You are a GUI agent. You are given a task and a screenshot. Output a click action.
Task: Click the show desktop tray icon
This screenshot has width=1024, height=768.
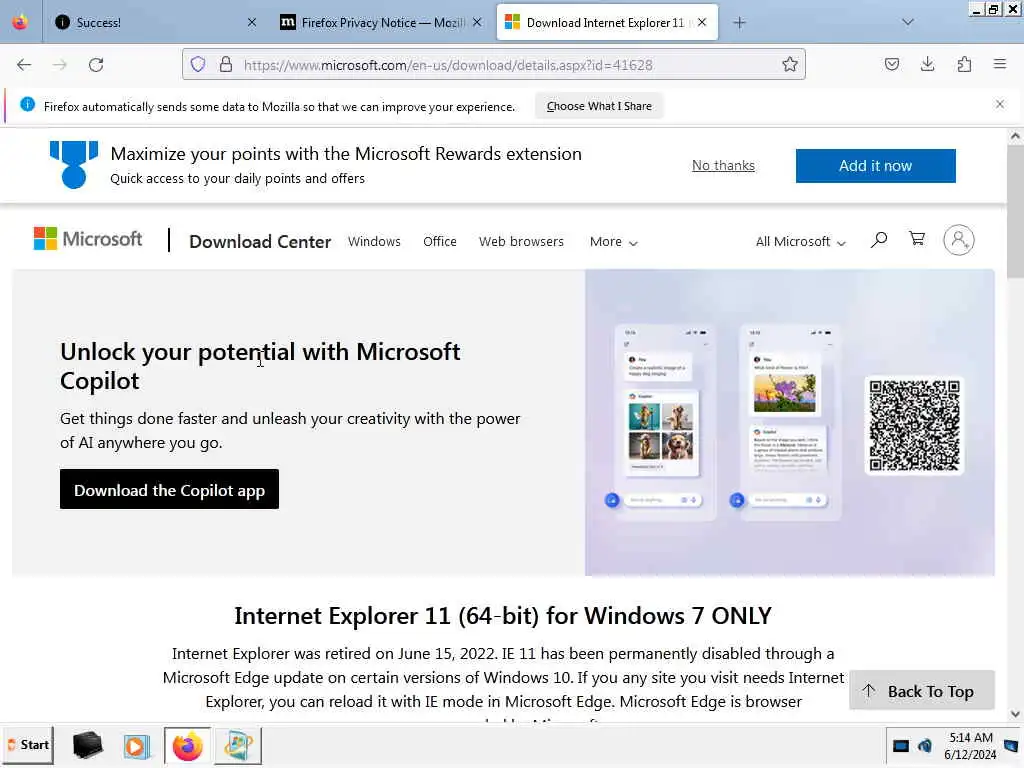(1011, 746)
